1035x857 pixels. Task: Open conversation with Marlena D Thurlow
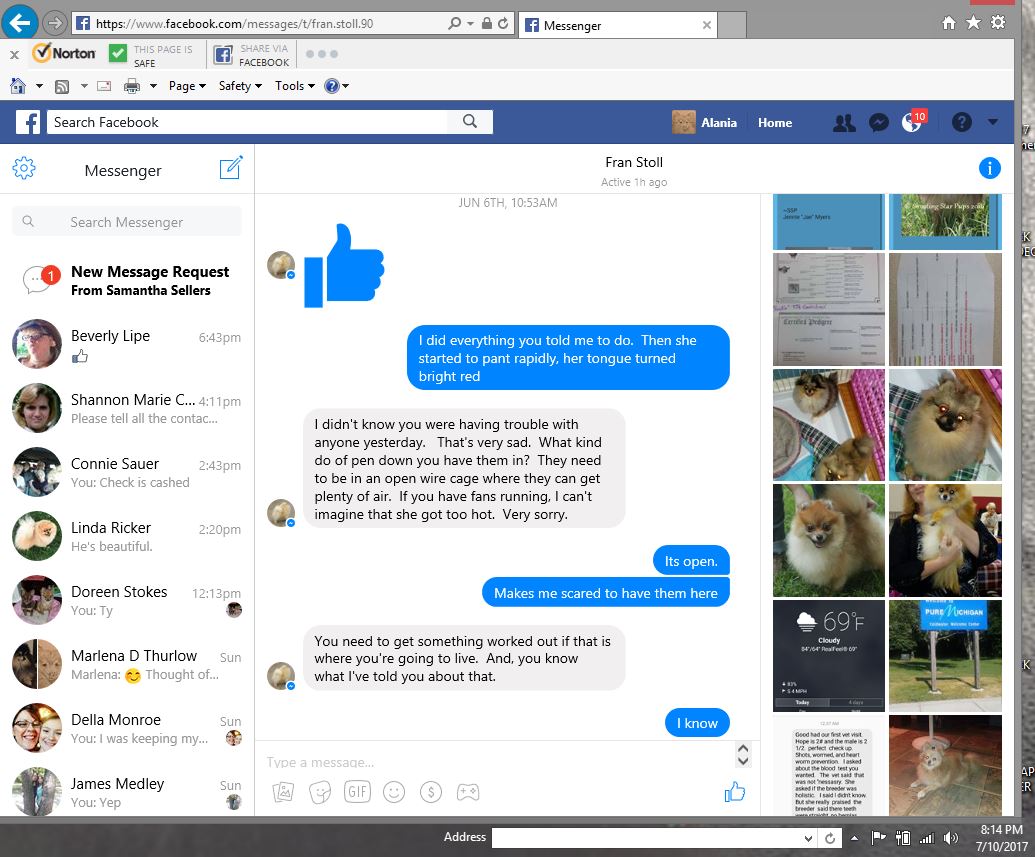[127, 665]
